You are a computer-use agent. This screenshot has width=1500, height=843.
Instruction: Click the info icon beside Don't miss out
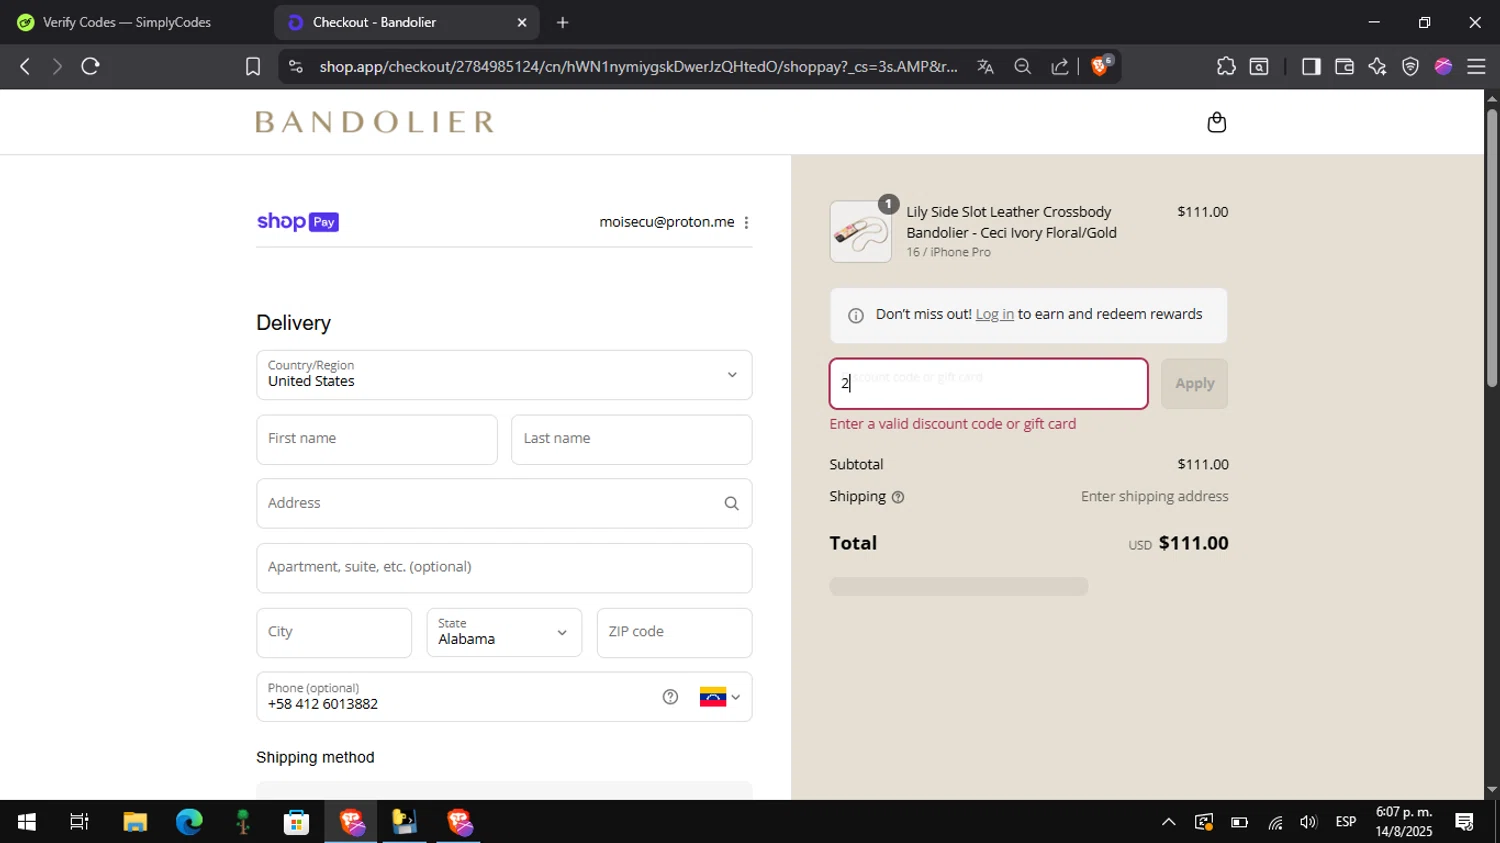pos(856,315)
